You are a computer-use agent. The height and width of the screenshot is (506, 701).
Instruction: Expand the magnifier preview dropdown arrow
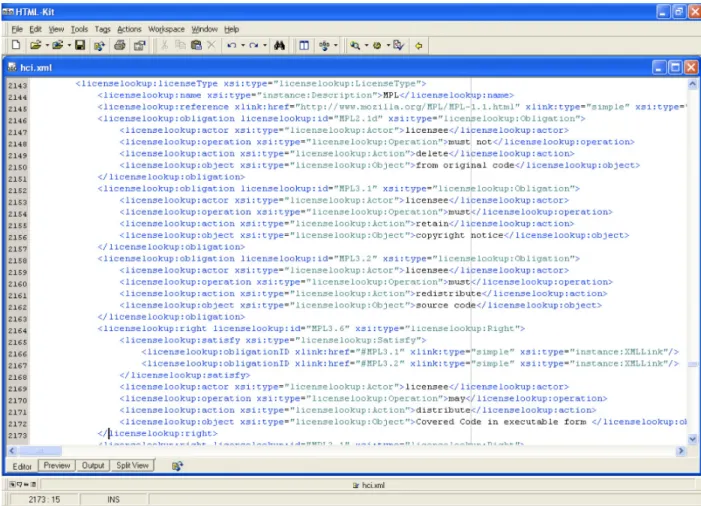pyautogui.click(x=366, y=46)
